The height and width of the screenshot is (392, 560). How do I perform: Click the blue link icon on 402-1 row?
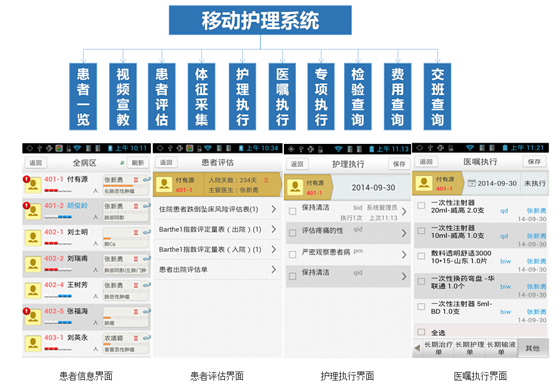146,232
